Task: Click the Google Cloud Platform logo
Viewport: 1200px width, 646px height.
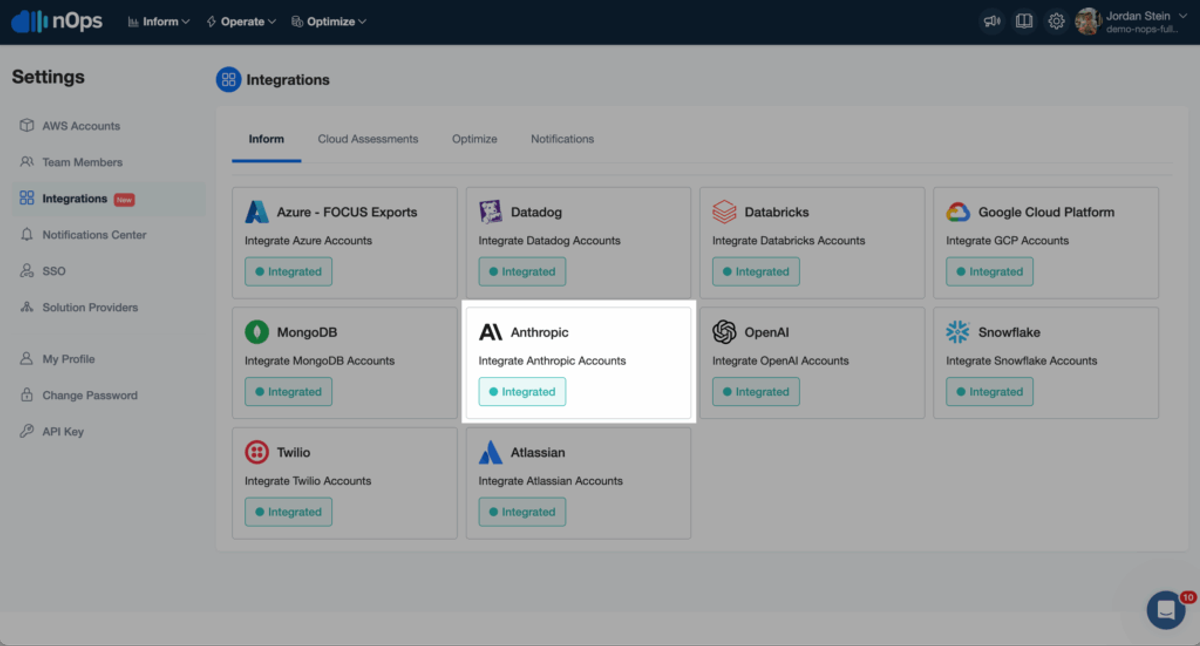Action: click(958, 212)
